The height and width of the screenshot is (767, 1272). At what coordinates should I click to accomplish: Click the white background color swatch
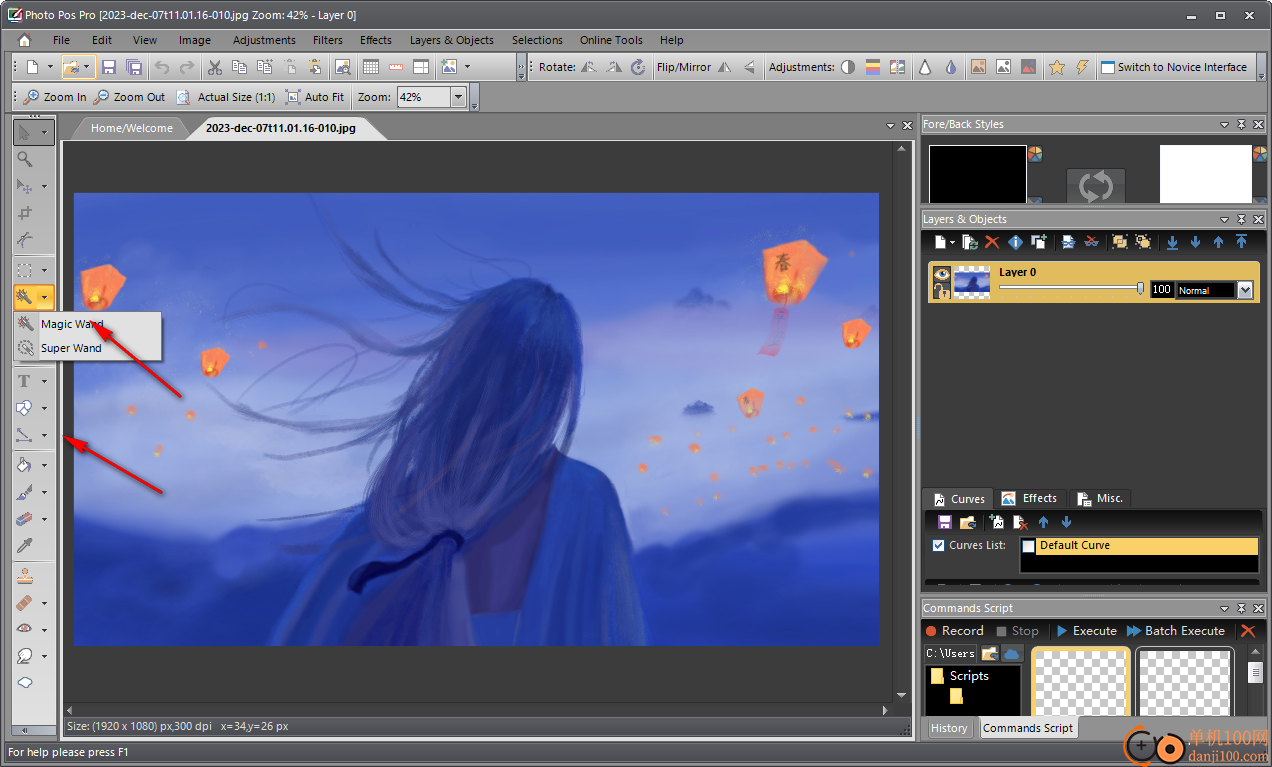click(x=1206, y=174)
